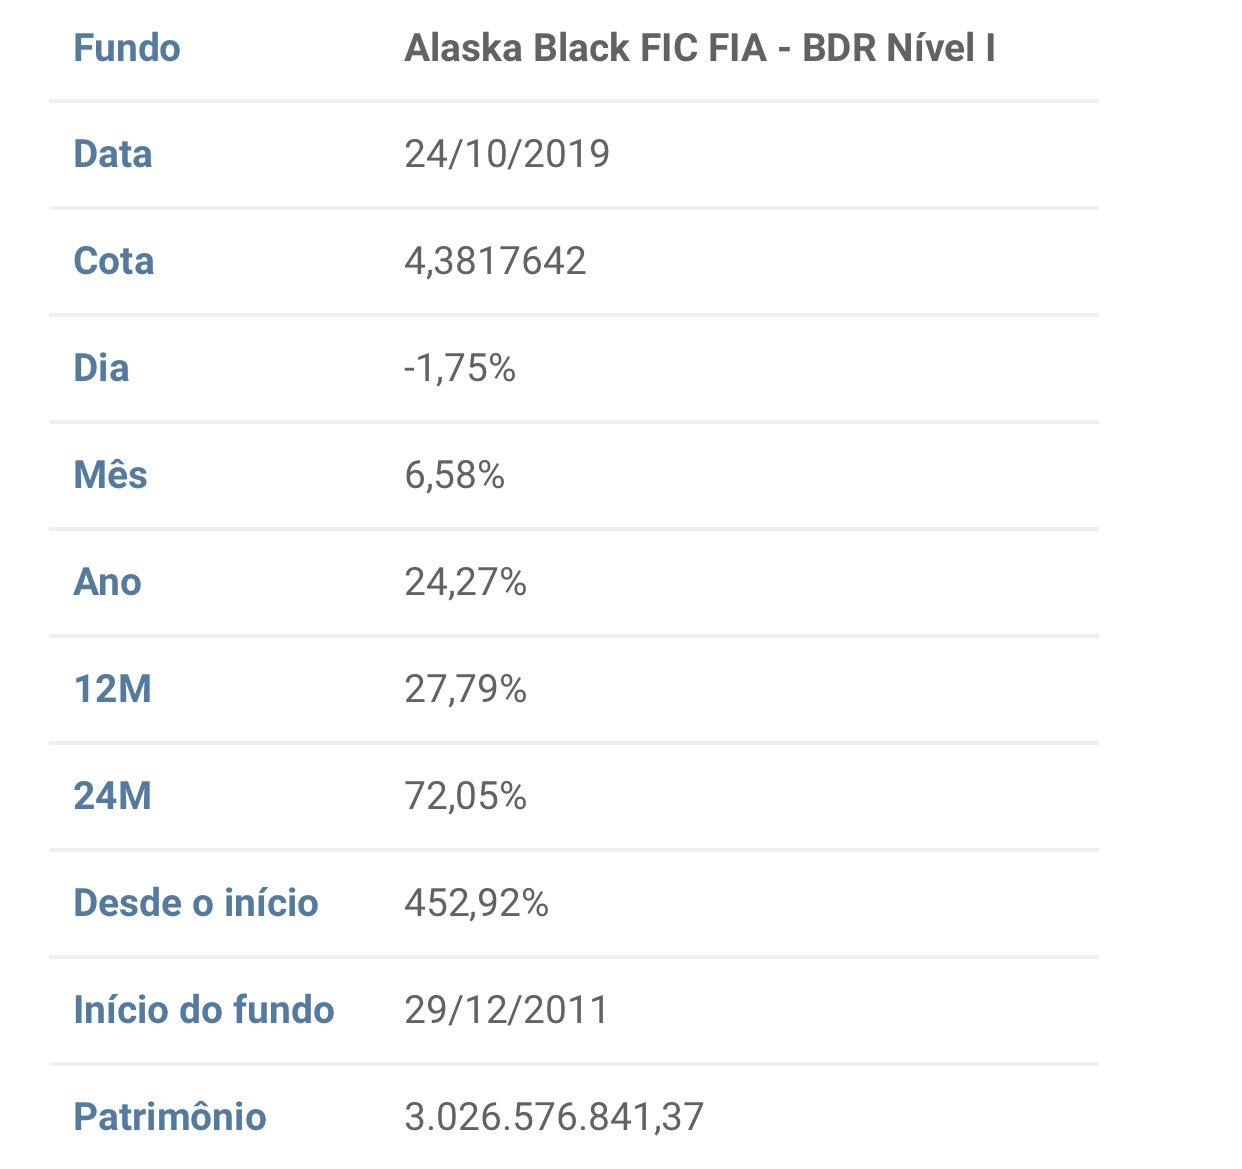Click the "Cota" row label
This screenshot has width=1242, height=1169.
[x=114, y=261]
